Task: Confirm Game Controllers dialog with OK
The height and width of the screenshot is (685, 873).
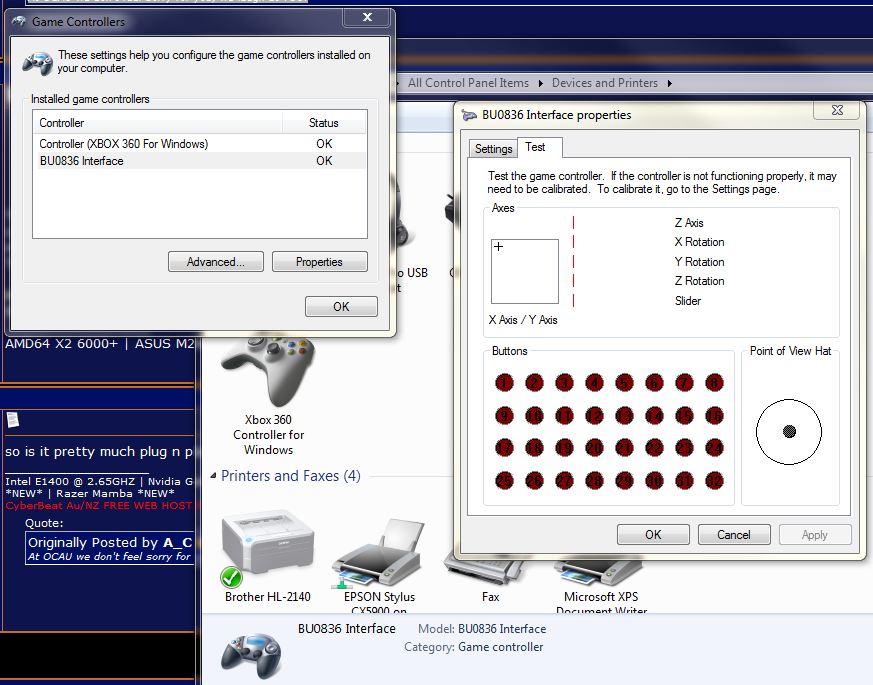Action: click(341, 306)
